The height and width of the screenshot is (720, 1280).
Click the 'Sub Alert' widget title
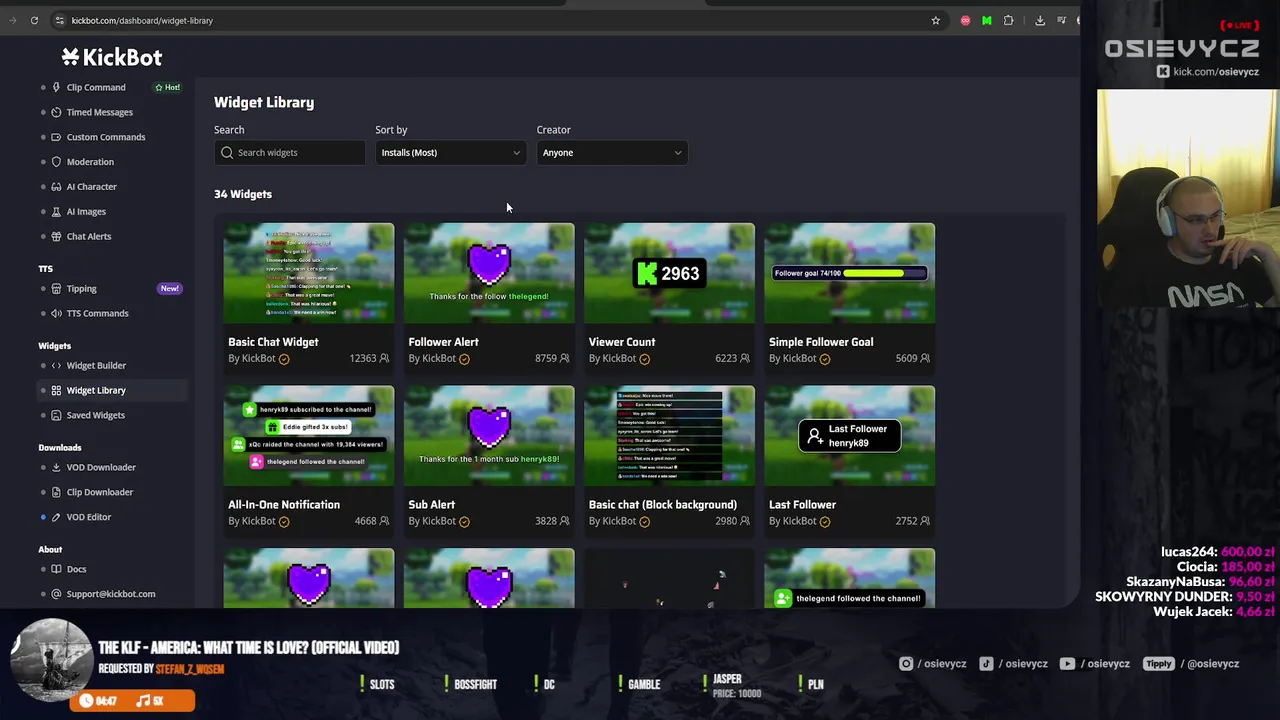point(431,505)
